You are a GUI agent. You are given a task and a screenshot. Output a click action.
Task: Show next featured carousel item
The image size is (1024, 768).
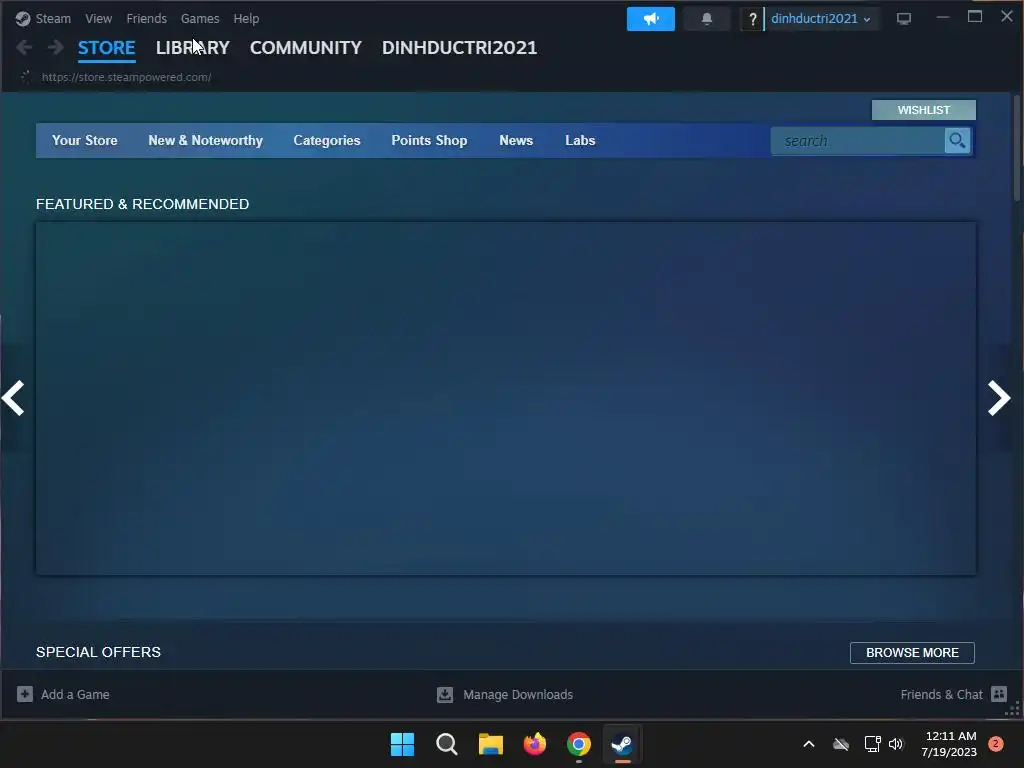coord(999,398)
